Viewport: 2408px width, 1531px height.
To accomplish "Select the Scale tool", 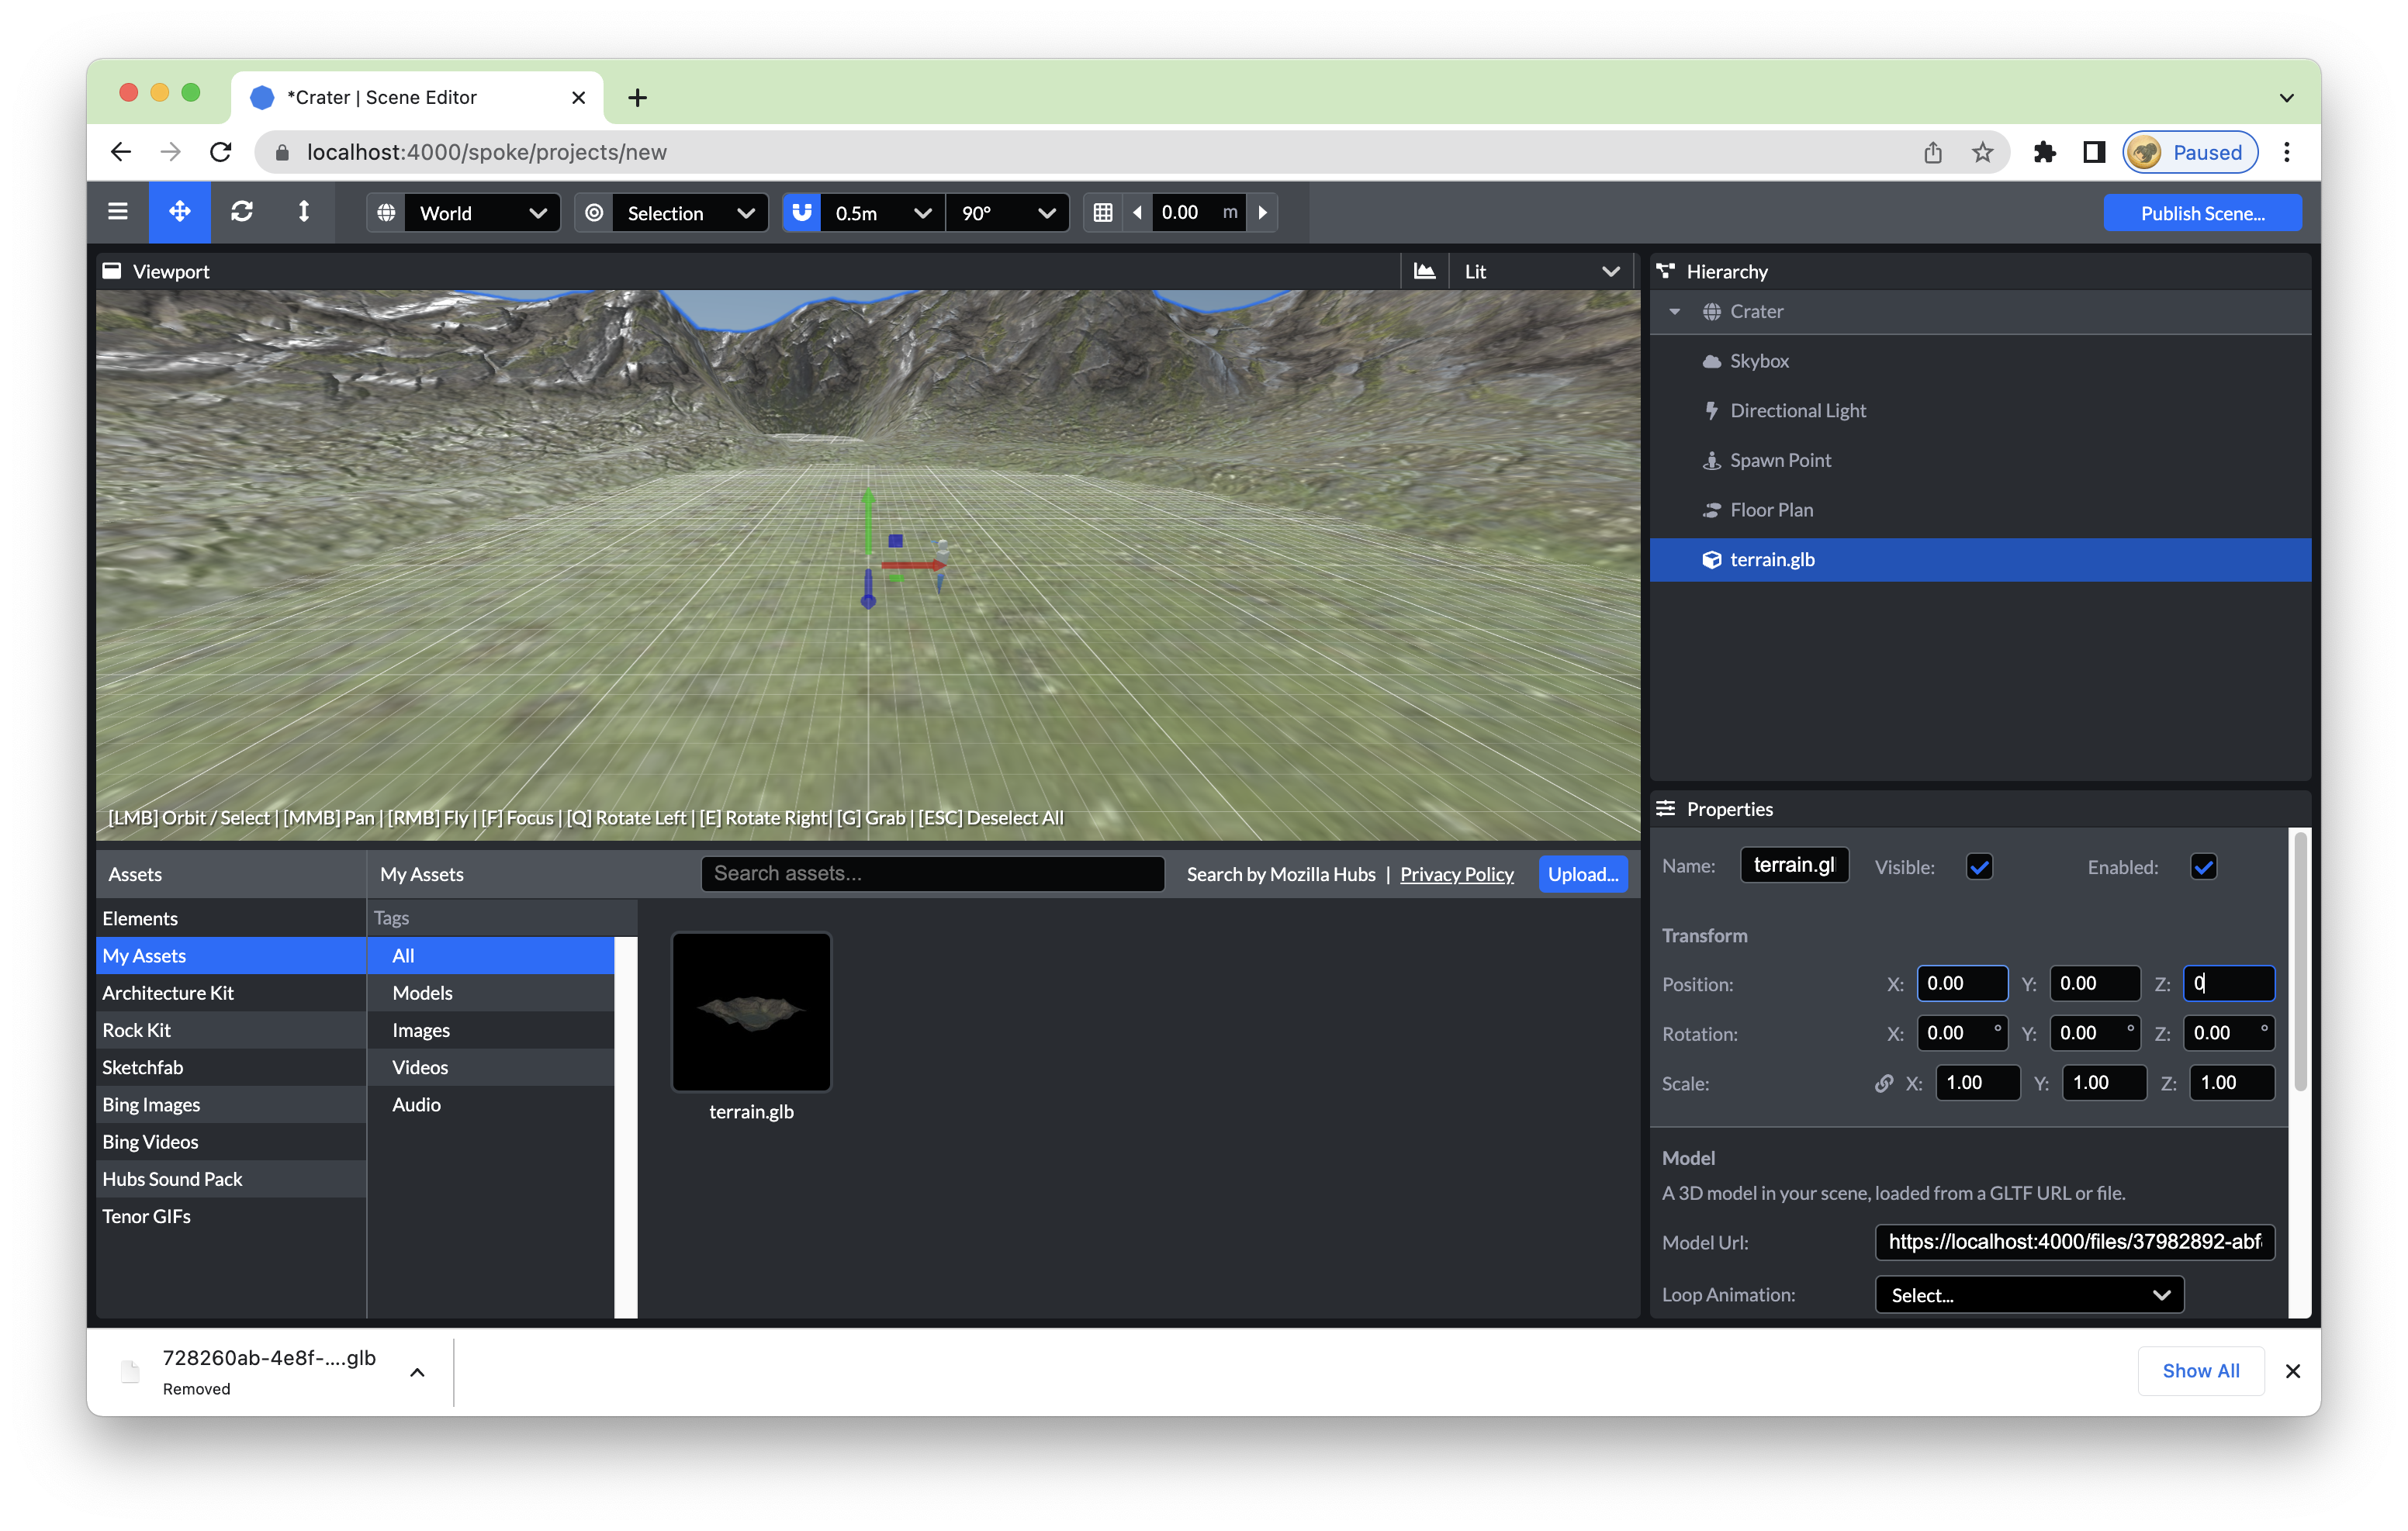I will coord(304,212).
